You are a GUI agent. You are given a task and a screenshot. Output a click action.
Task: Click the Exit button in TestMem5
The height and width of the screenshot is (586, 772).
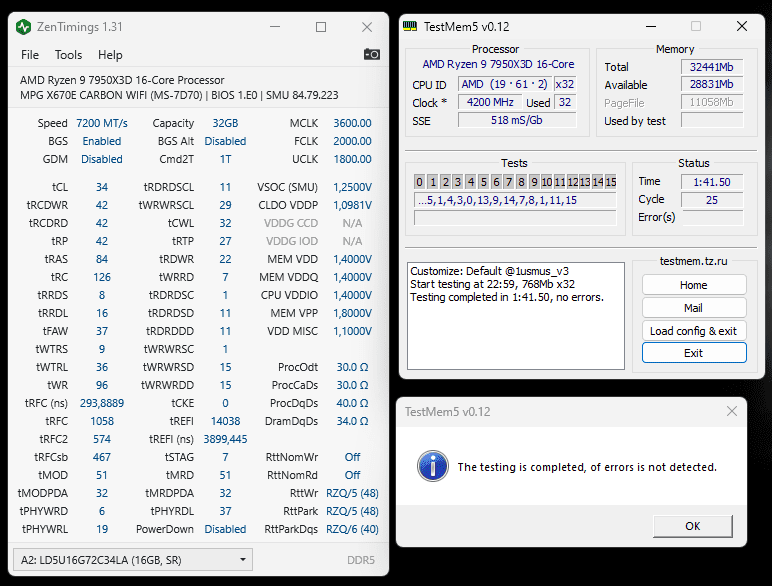click(694, 353)
